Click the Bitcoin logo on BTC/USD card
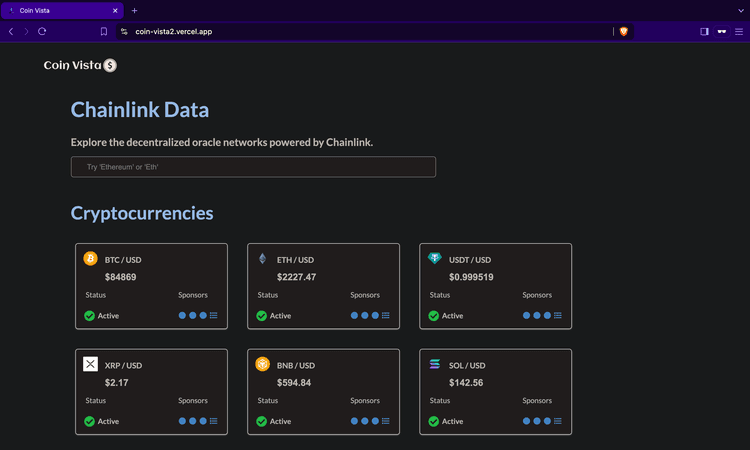 (90, 259)
